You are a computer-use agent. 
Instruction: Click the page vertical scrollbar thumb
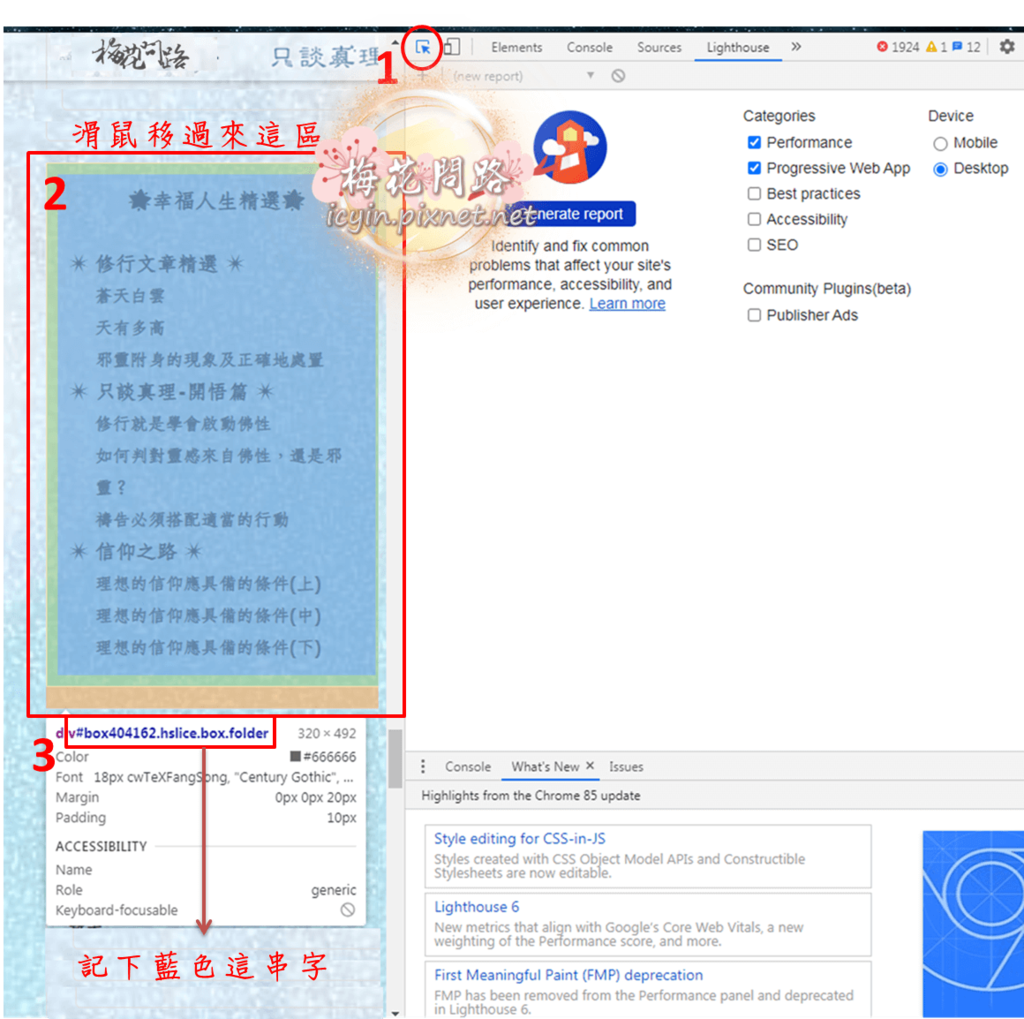[395, 758]
